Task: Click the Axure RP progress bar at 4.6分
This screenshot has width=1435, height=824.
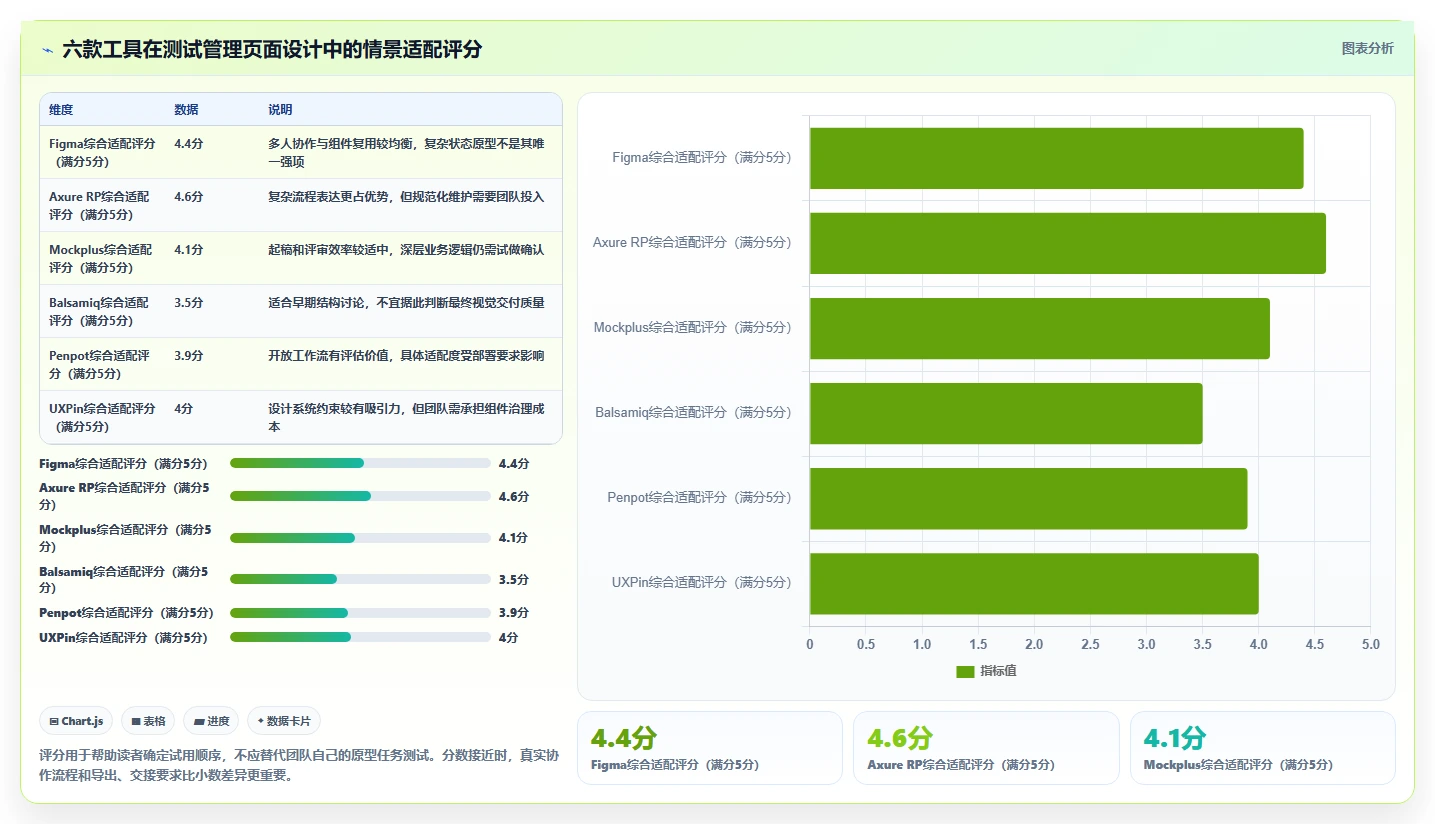Action: [x=360, y=496]
